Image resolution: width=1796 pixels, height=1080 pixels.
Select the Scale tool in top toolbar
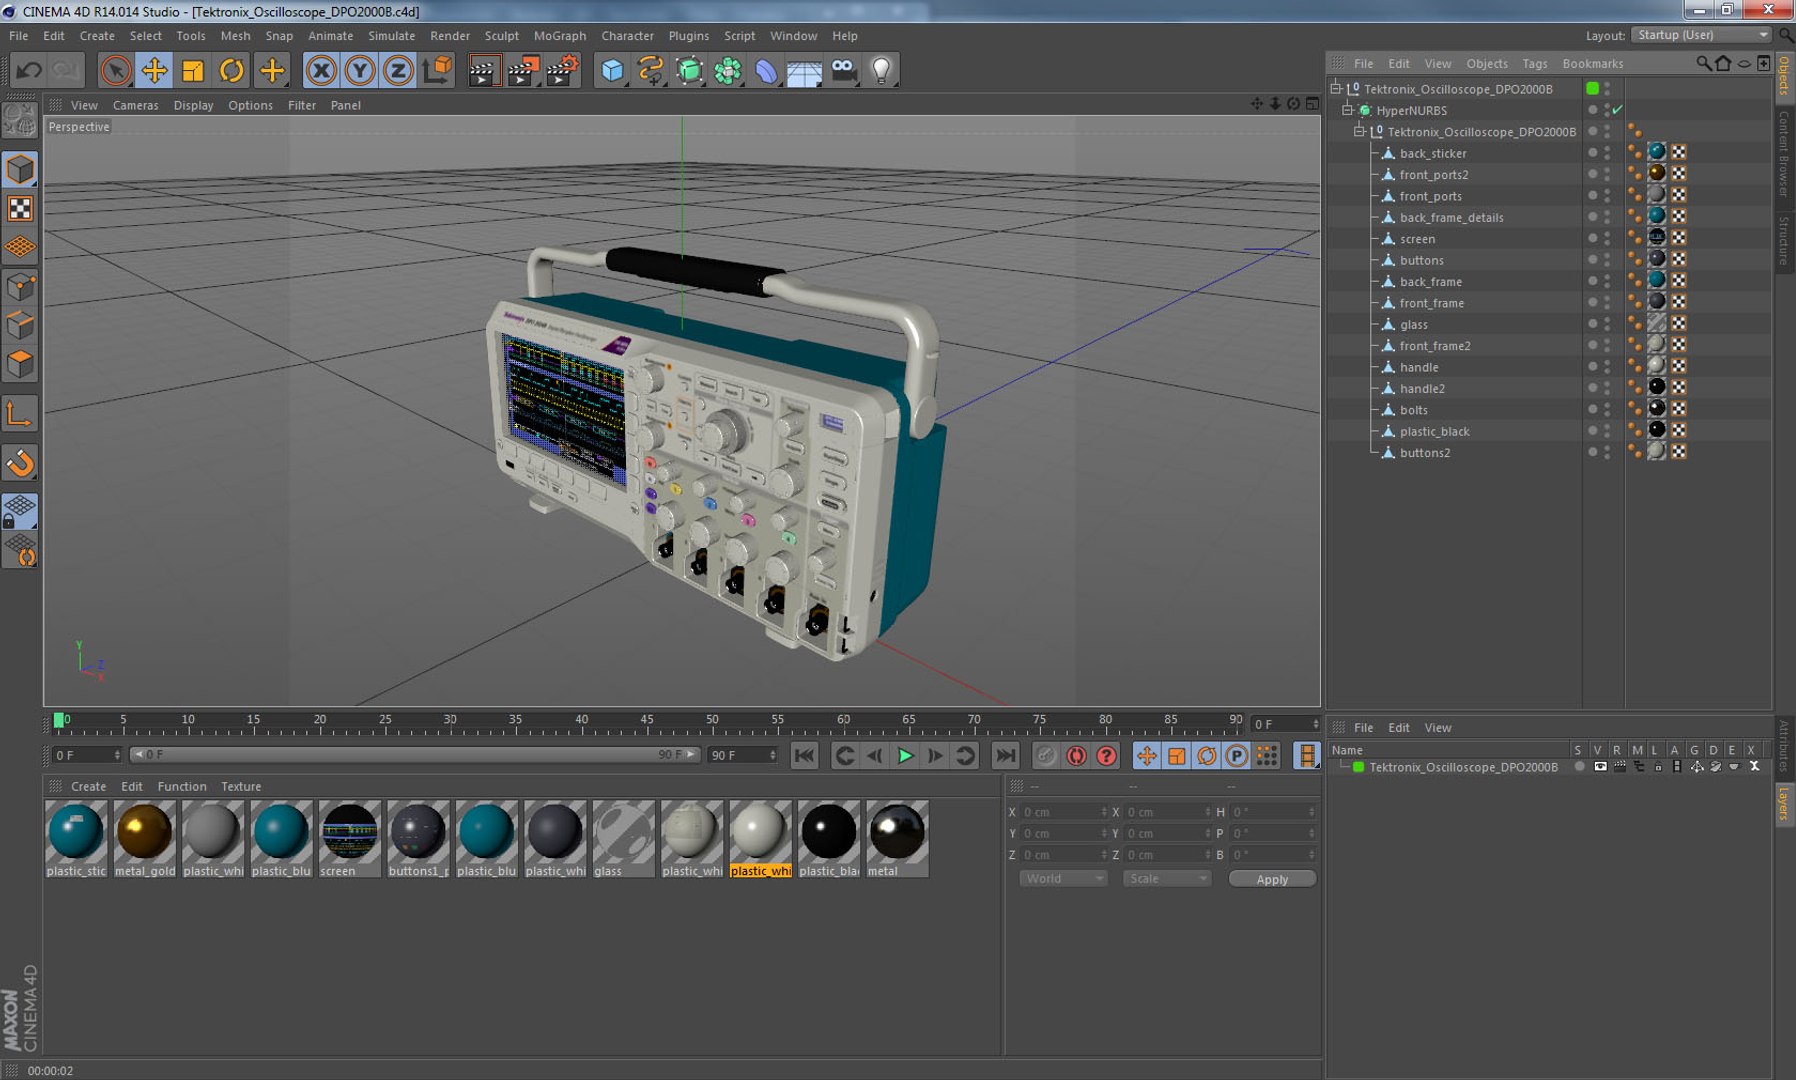coord(193,70)
